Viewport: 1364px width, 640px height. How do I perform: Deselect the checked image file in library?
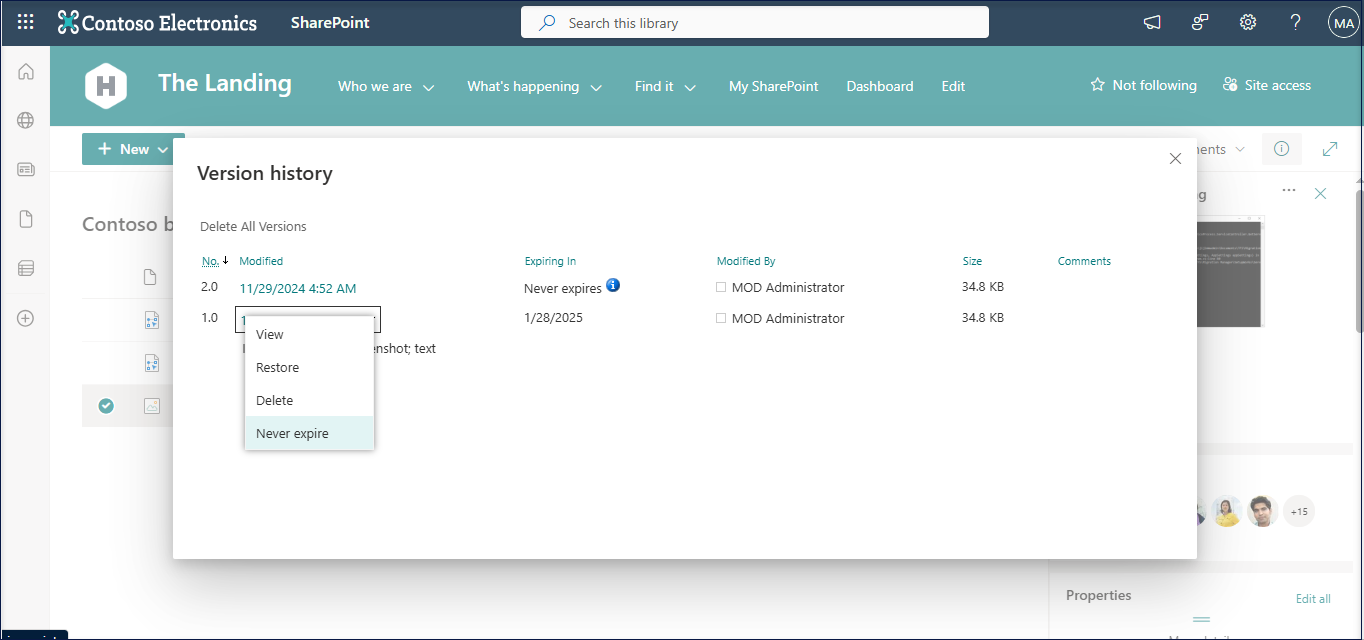point(105,405)
